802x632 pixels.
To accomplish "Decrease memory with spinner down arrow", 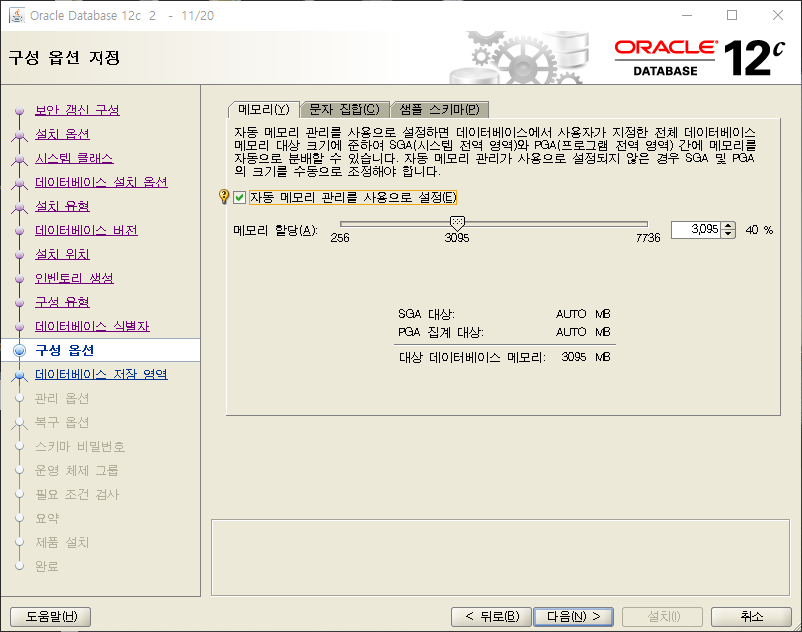I will pyautogui.click(x=728, y=234).
